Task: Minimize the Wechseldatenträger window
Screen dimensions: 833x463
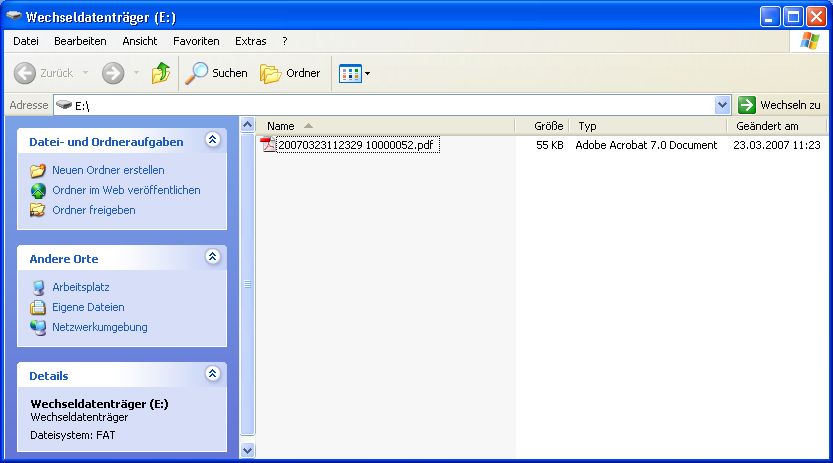Action: point(770,17)
